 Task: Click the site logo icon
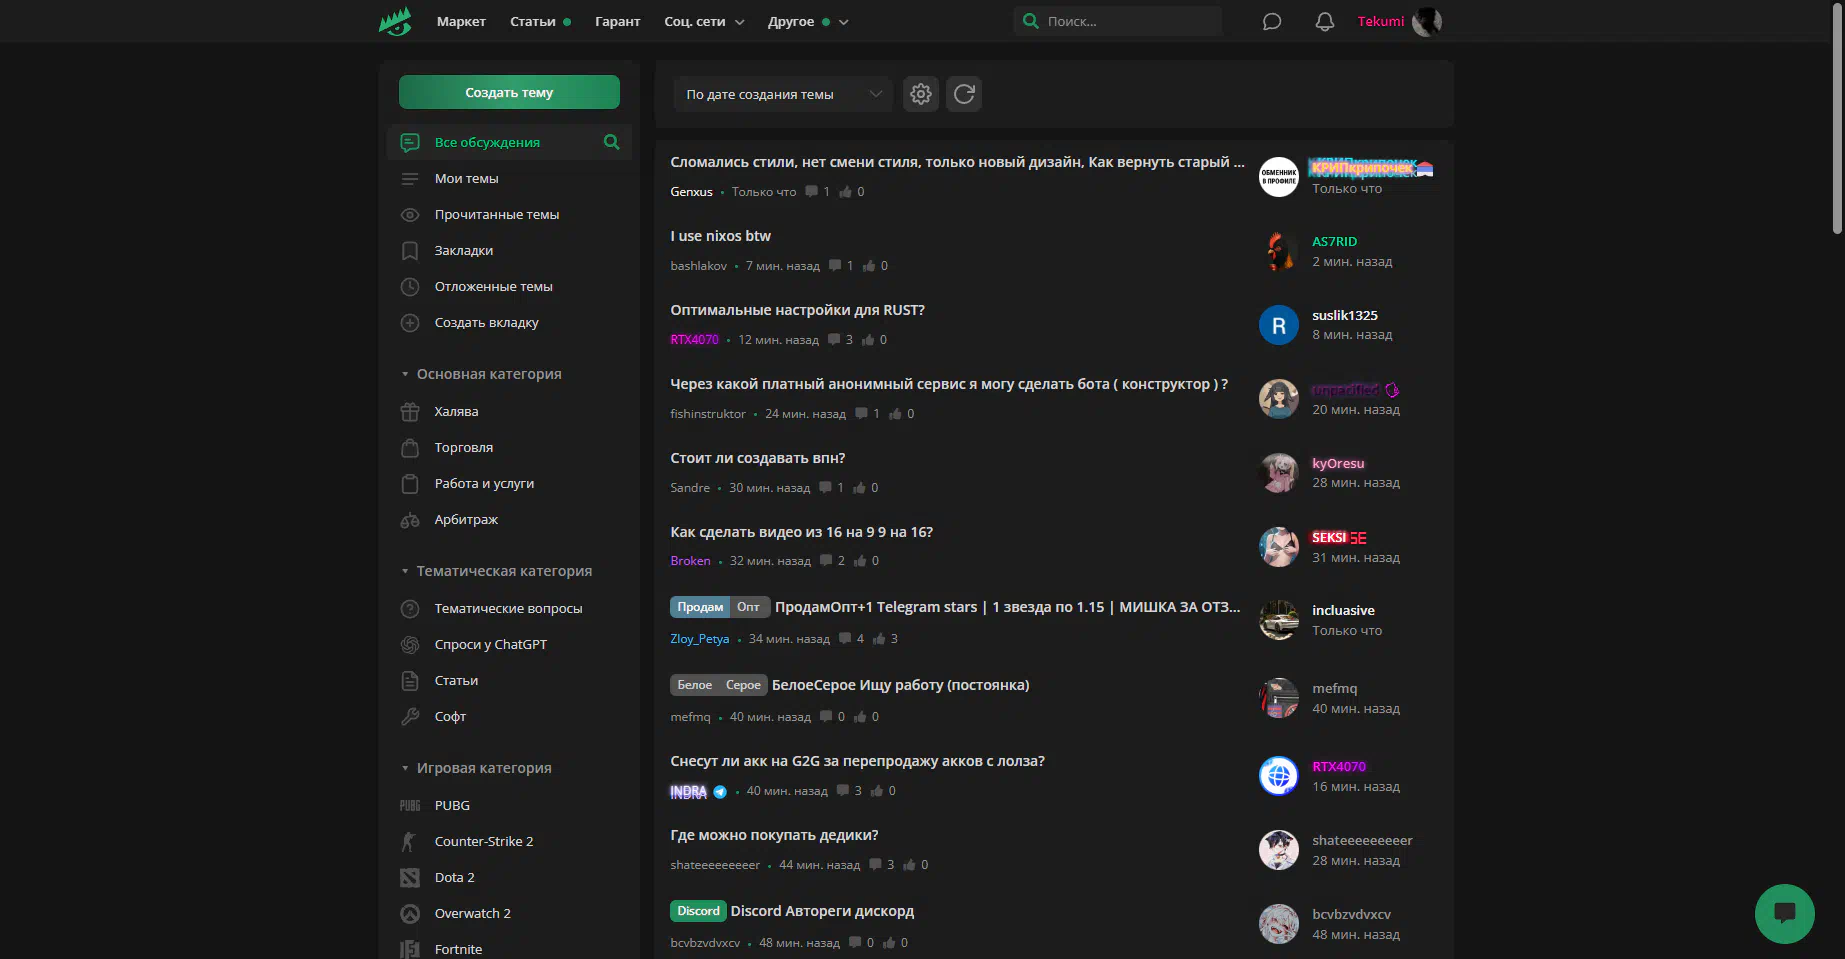(x=395, y=22)
